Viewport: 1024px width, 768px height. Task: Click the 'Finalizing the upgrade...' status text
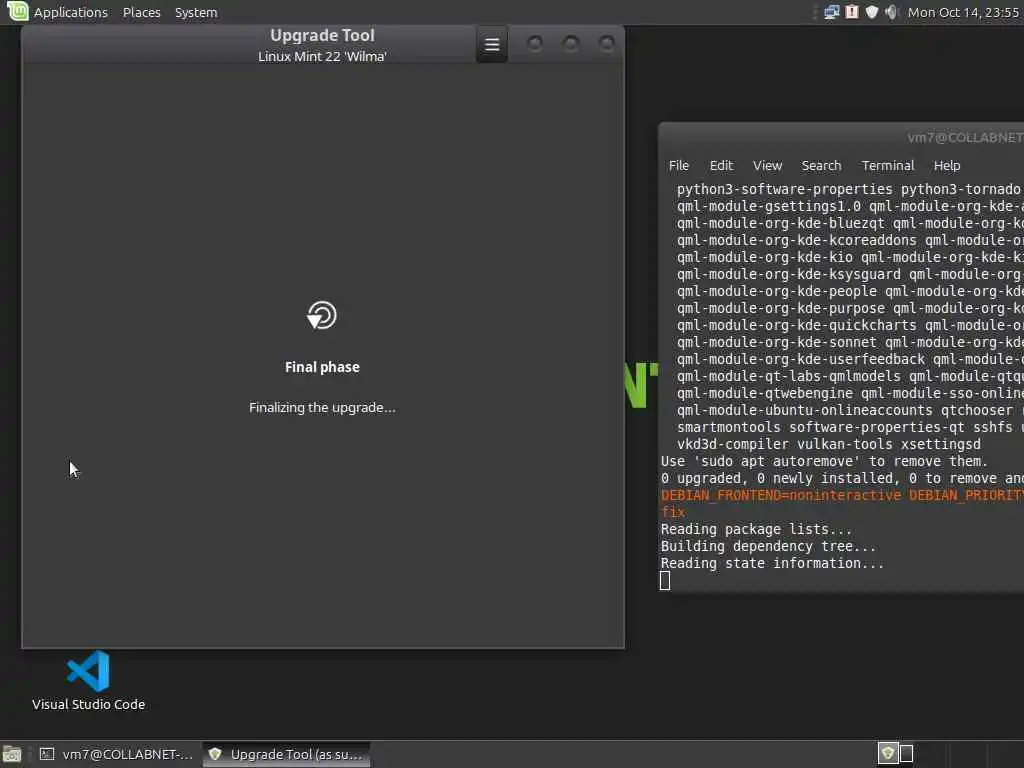click(x=322, y=408)
